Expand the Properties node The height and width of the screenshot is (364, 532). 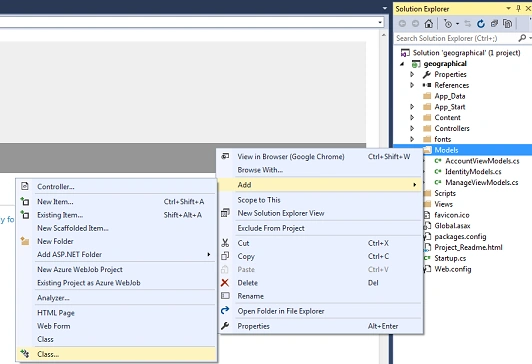point(412,74)
